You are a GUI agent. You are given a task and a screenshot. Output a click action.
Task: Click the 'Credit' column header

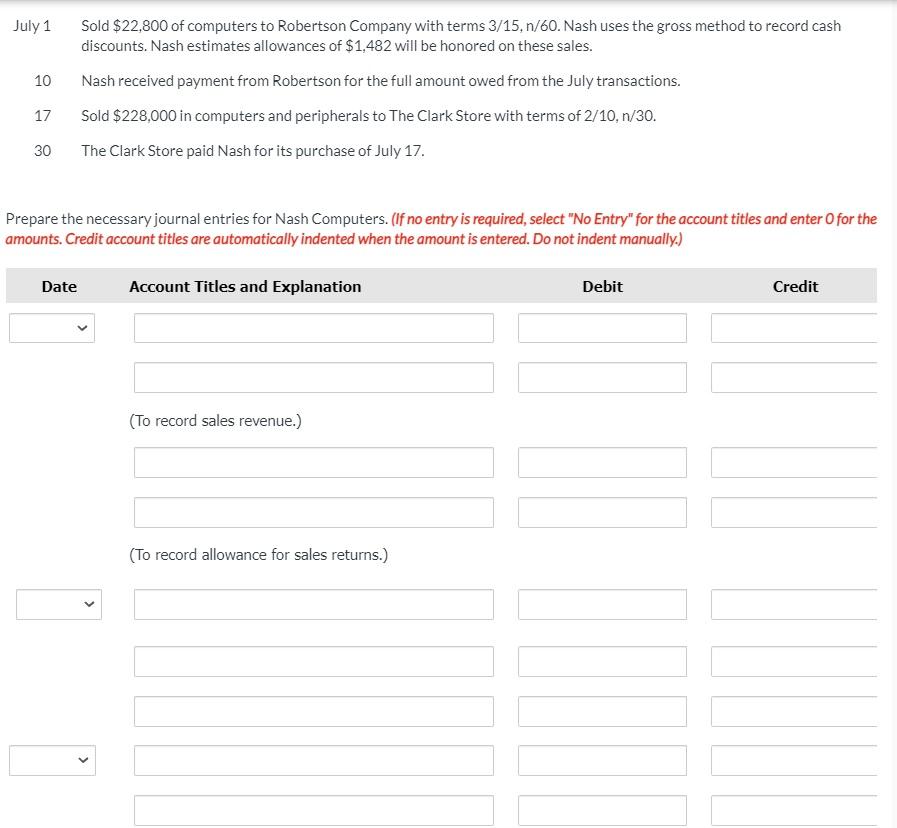coord(795,287)
